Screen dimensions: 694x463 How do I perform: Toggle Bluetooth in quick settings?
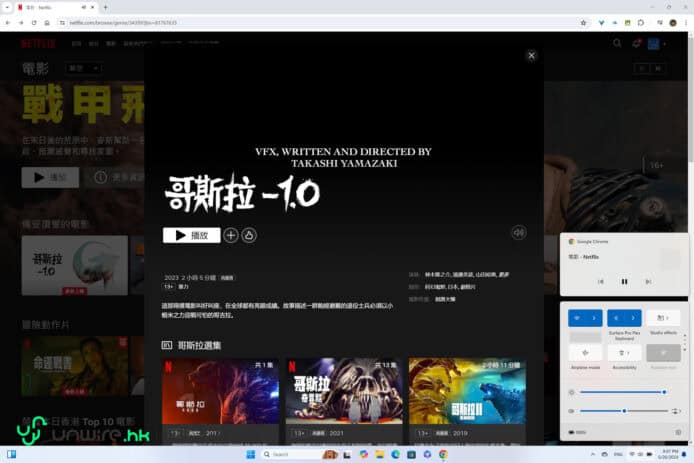[x=617, y=318]
